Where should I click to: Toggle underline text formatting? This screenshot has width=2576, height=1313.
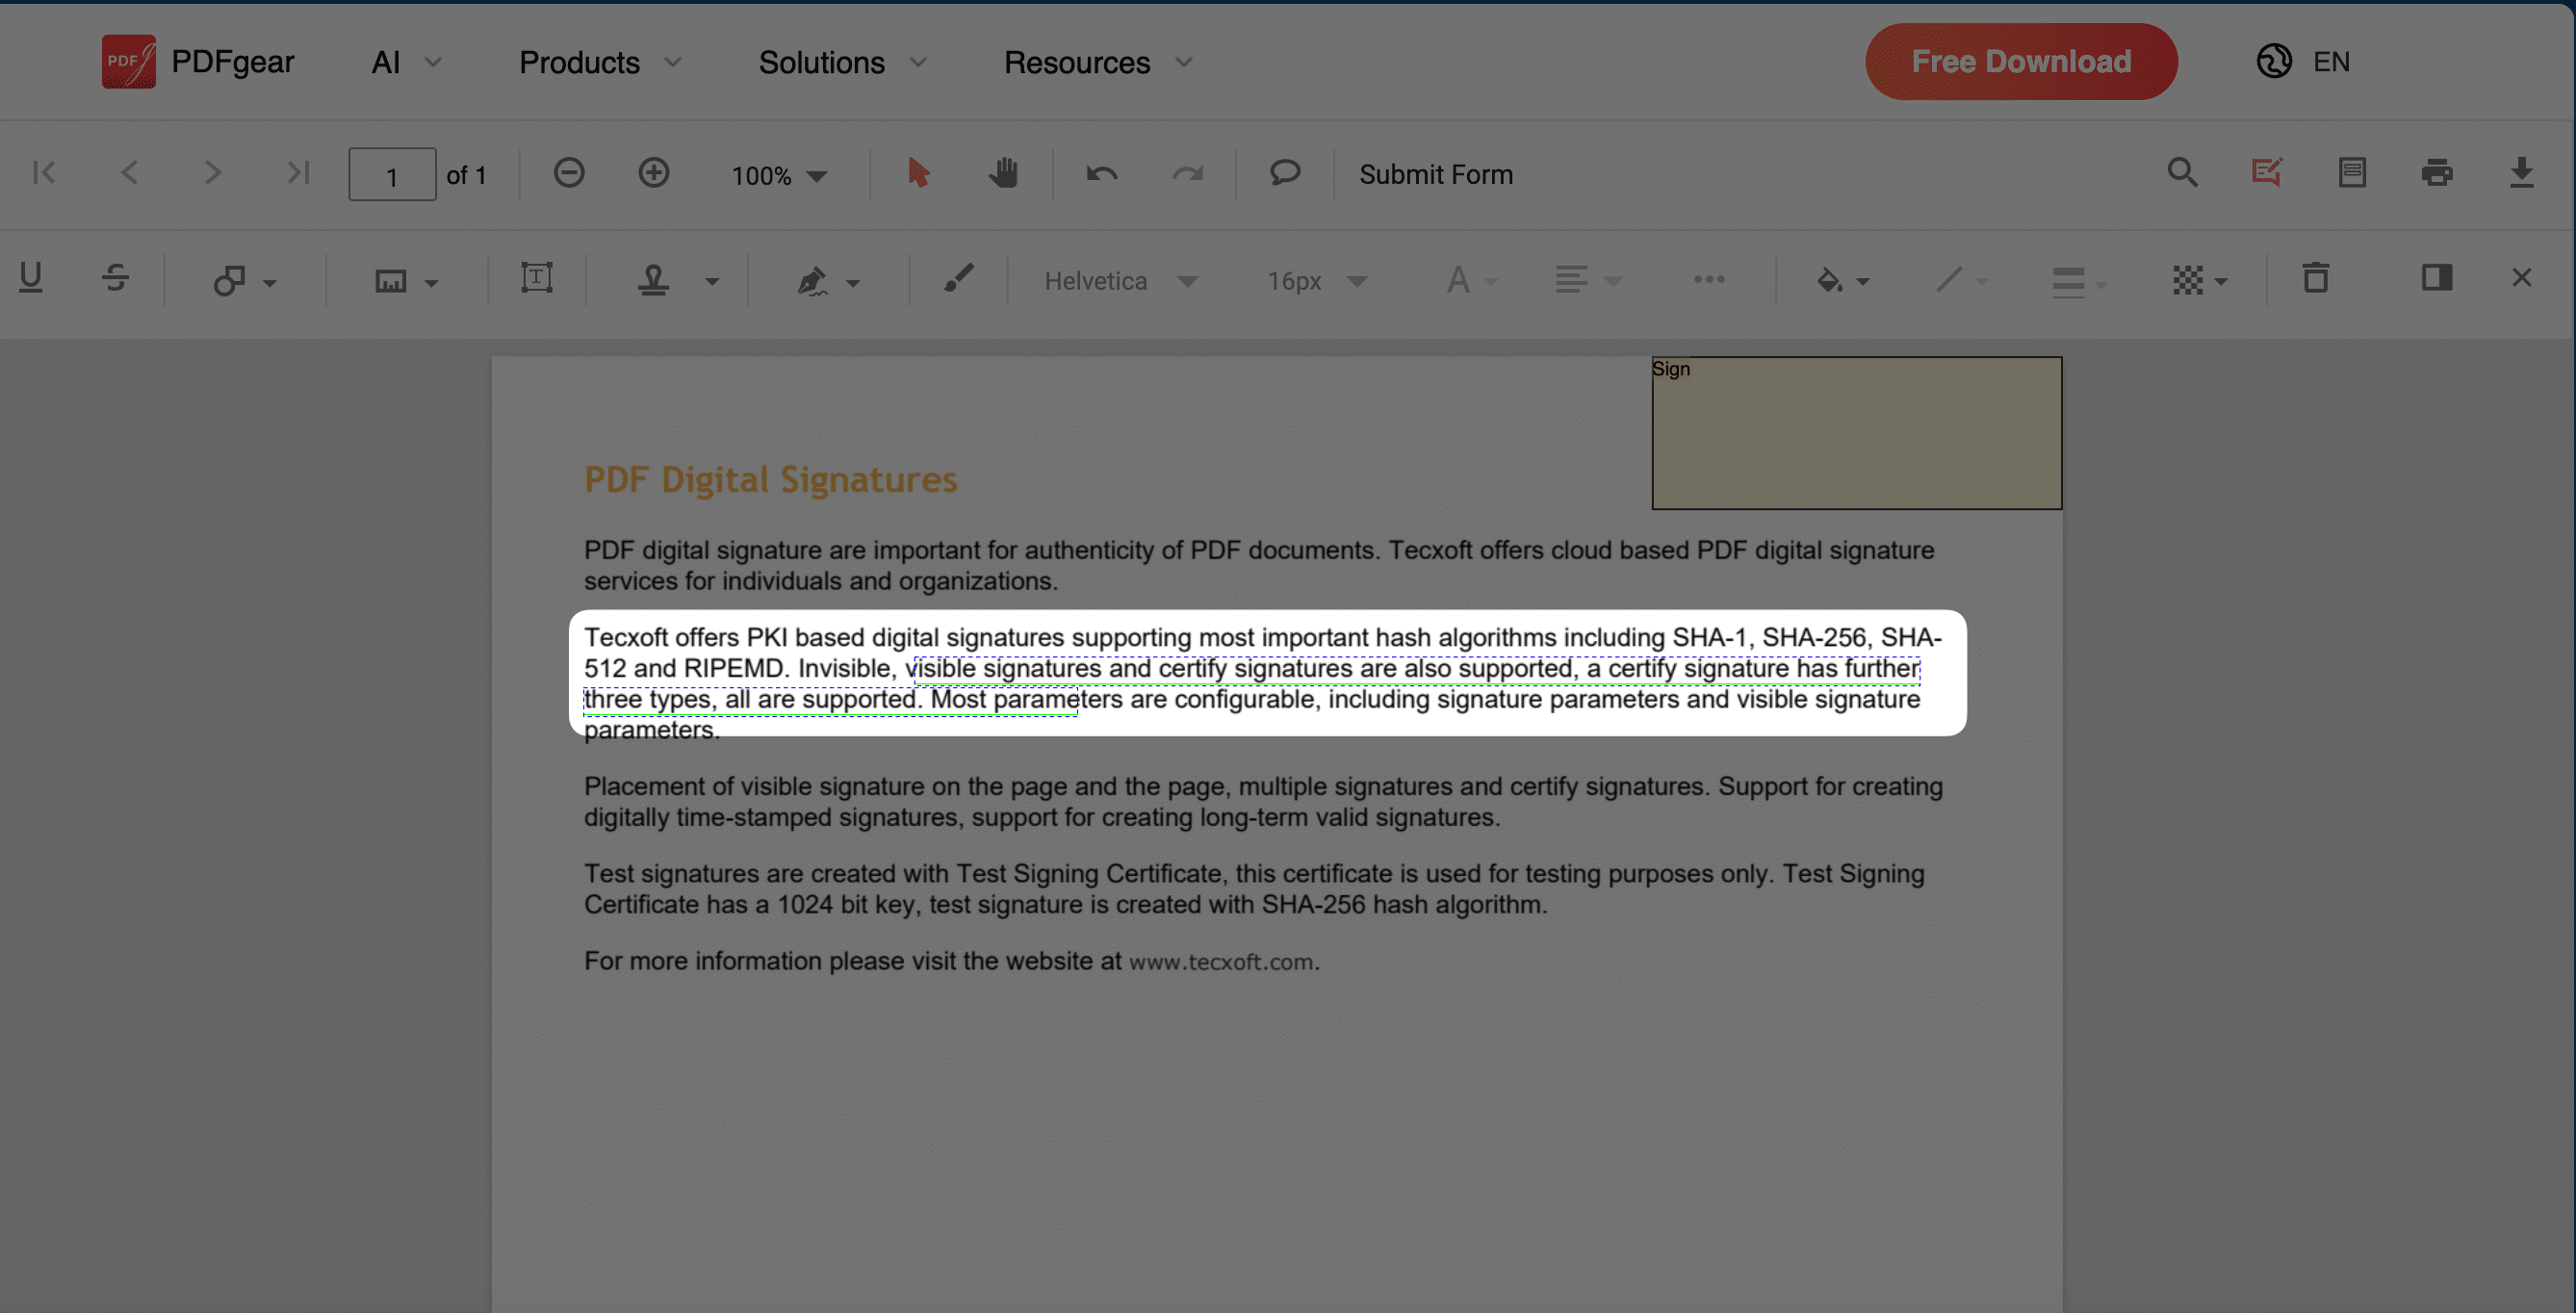click(30, 280)
